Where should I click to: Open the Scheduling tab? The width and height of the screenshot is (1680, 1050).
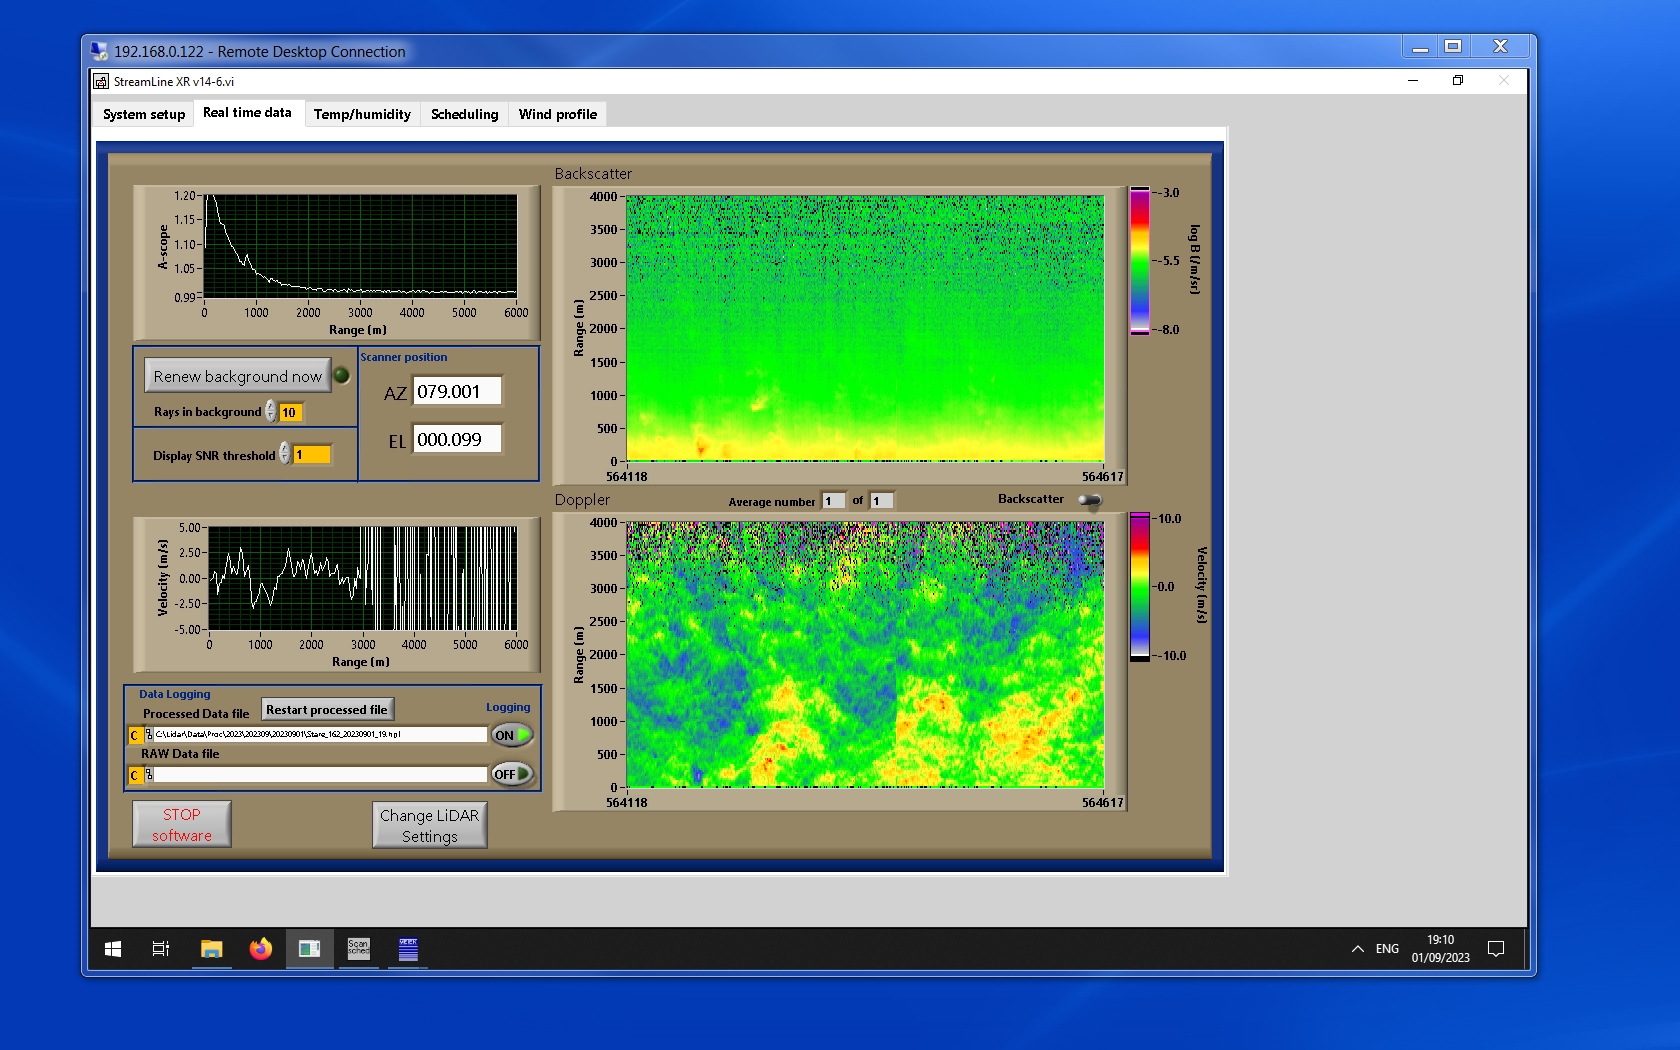[464, 114]
